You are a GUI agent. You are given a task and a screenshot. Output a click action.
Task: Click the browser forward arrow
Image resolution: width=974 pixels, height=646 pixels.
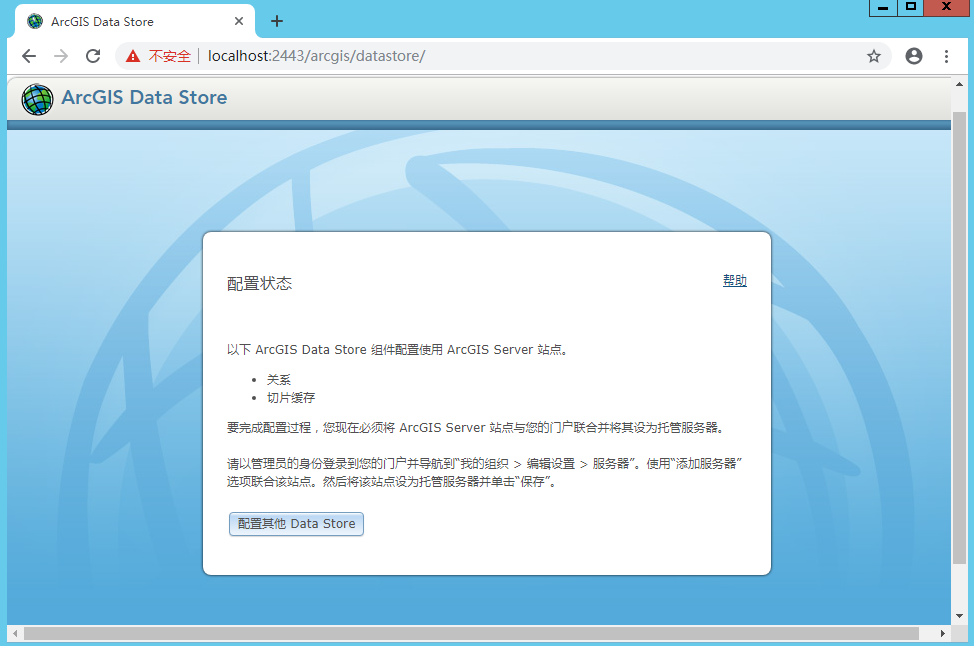pyautogui.click(x=61, y=56)
